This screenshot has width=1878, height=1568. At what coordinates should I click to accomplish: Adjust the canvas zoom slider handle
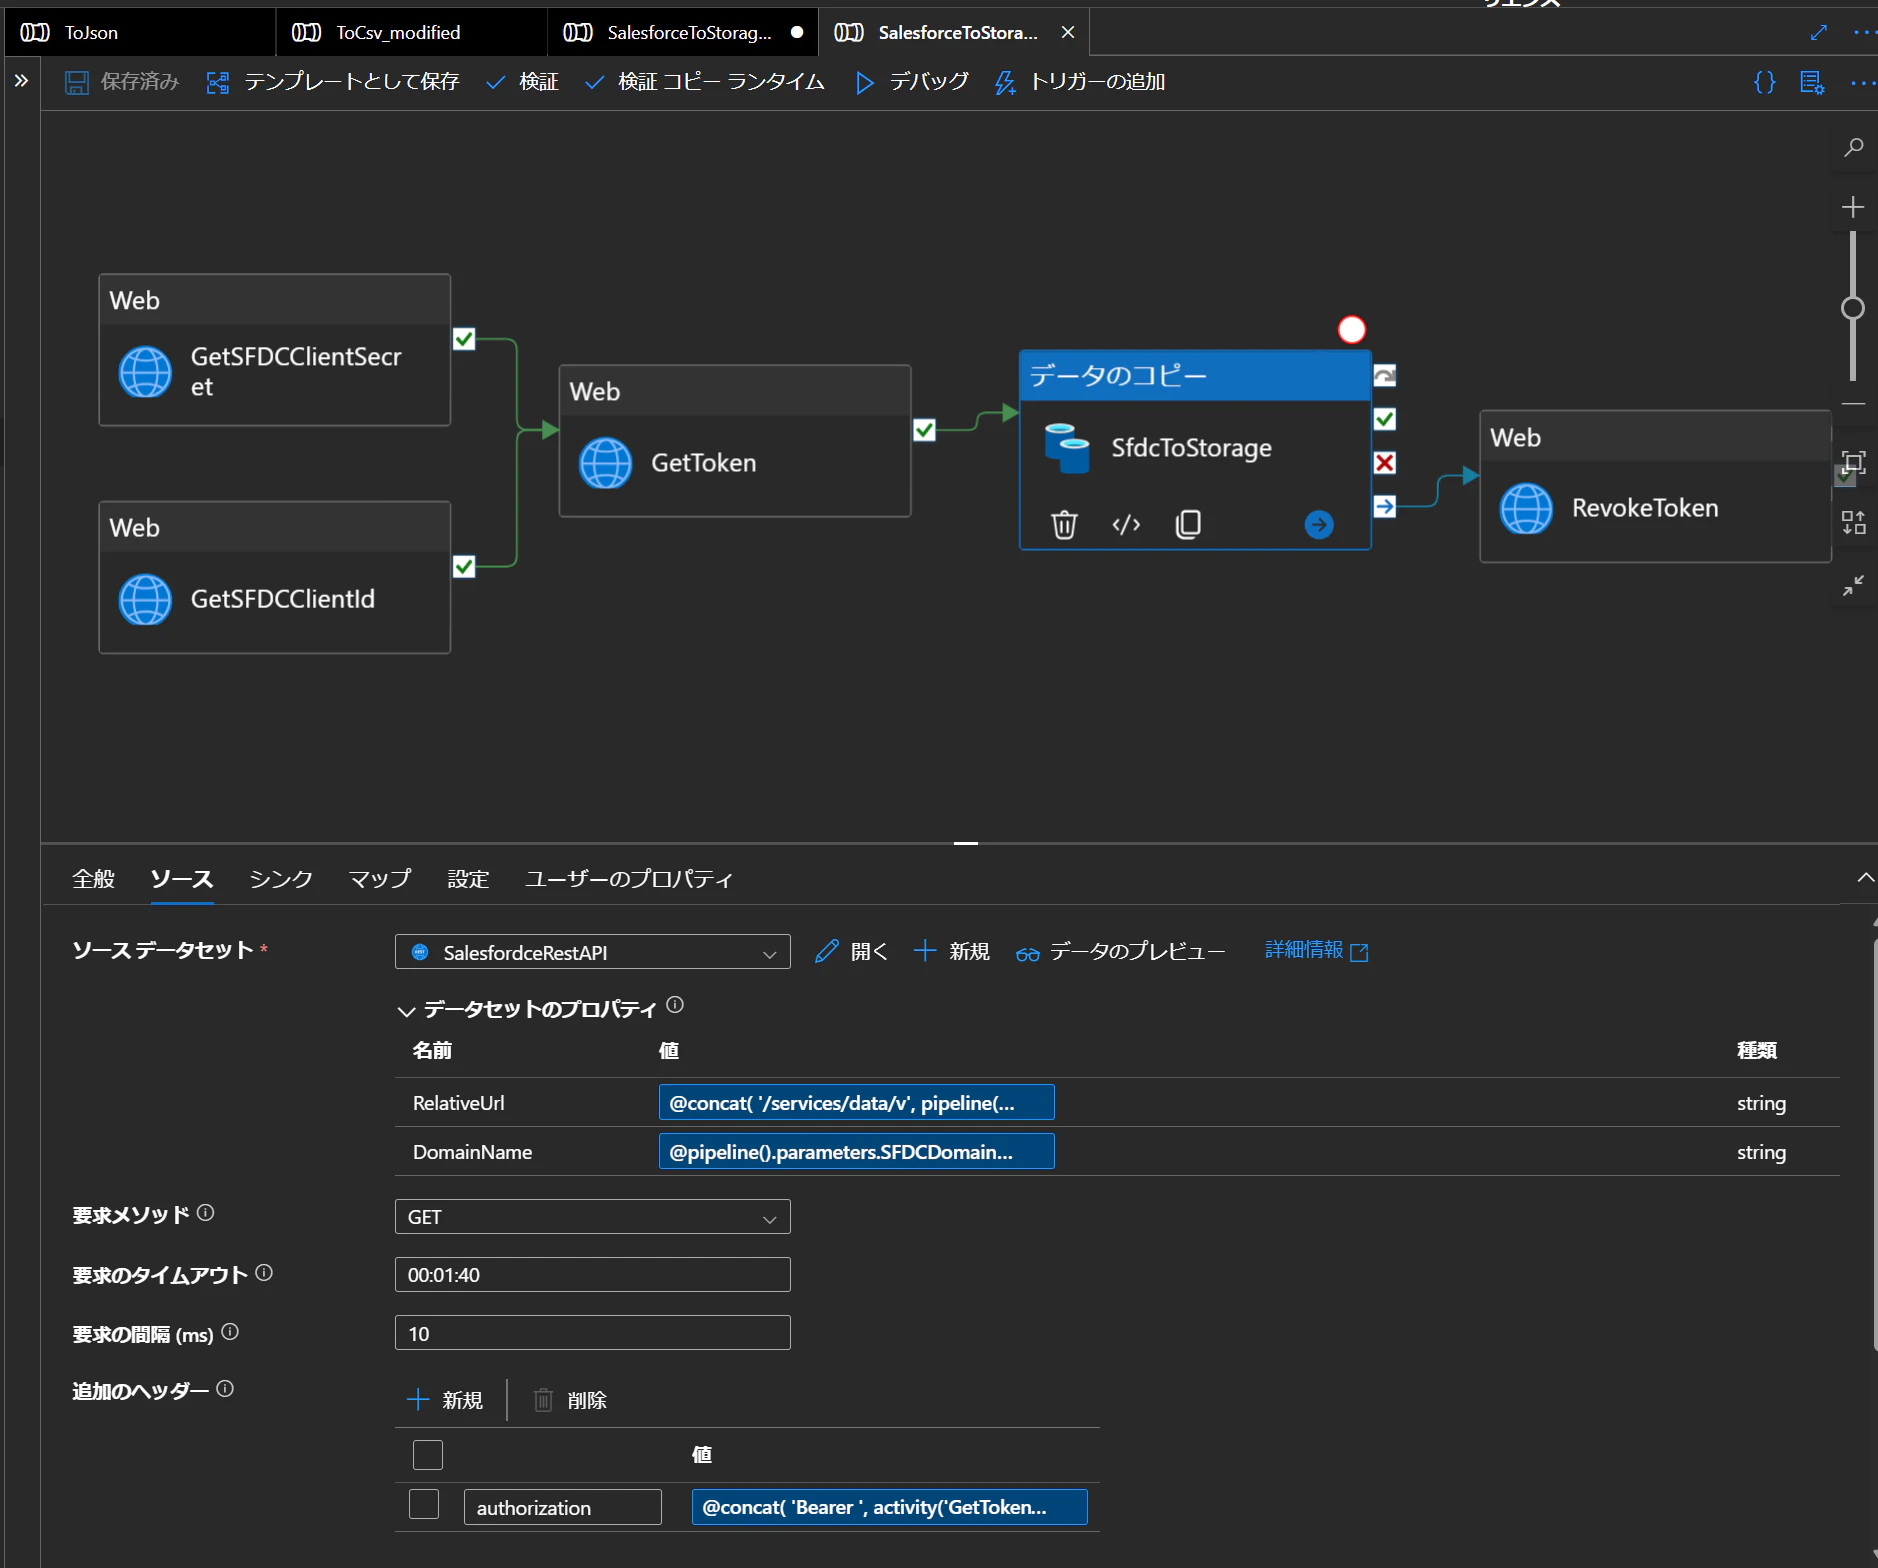click(x=1853, y=308)
